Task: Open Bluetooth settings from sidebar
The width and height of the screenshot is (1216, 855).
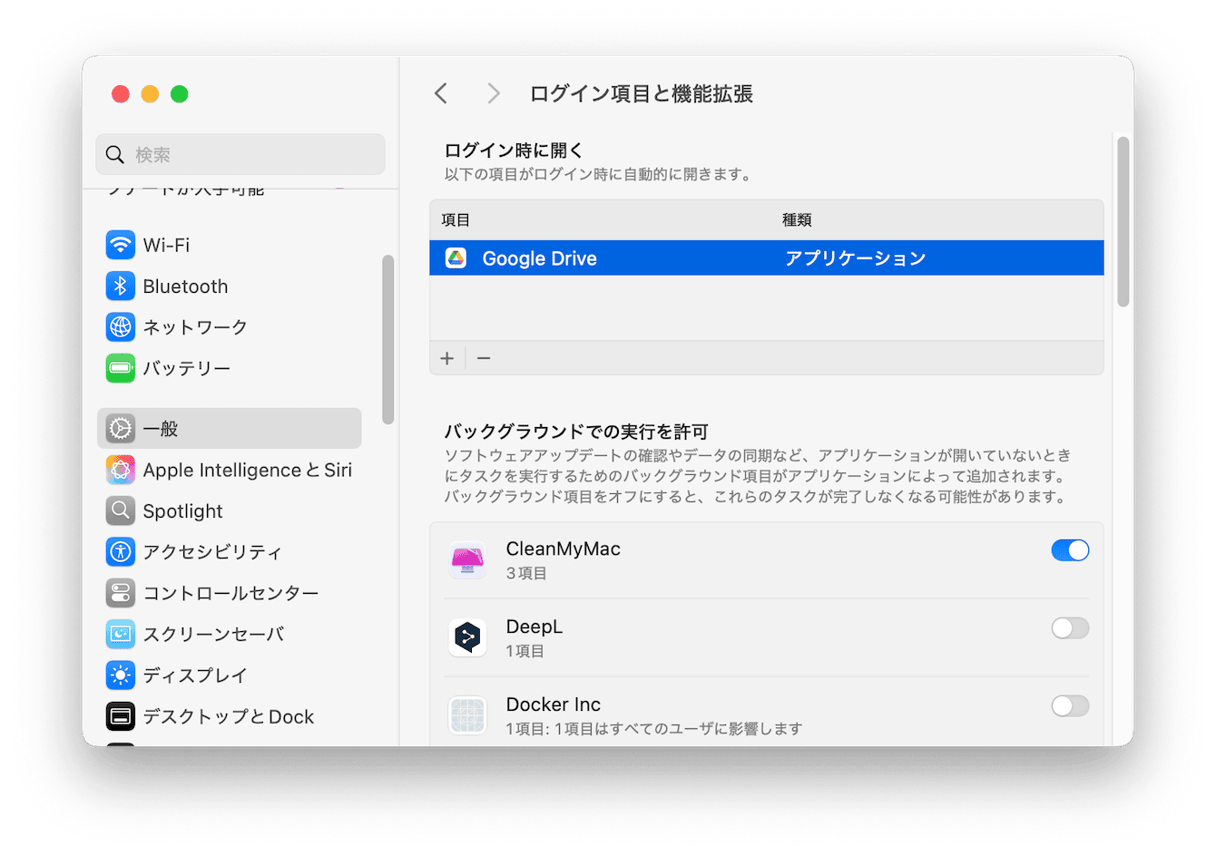Action: 185,286
